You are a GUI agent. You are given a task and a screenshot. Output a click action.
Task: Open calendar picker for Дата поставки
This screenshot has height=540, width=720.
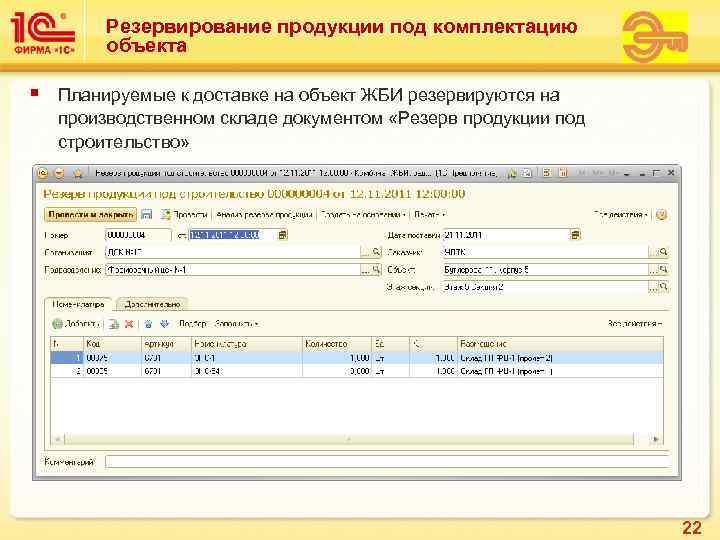coord(575,235)
